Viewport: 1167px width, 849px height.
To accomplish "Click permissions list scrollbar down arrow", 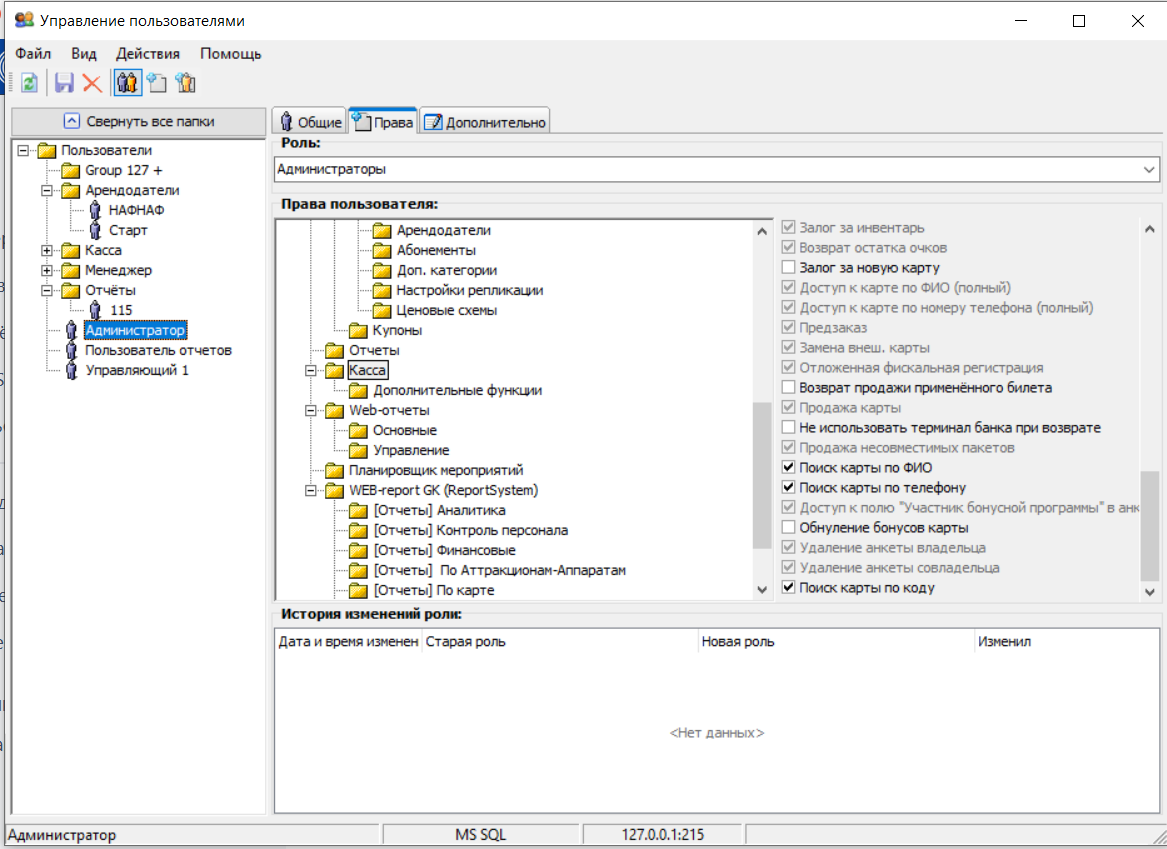I will coord(1150,592).
